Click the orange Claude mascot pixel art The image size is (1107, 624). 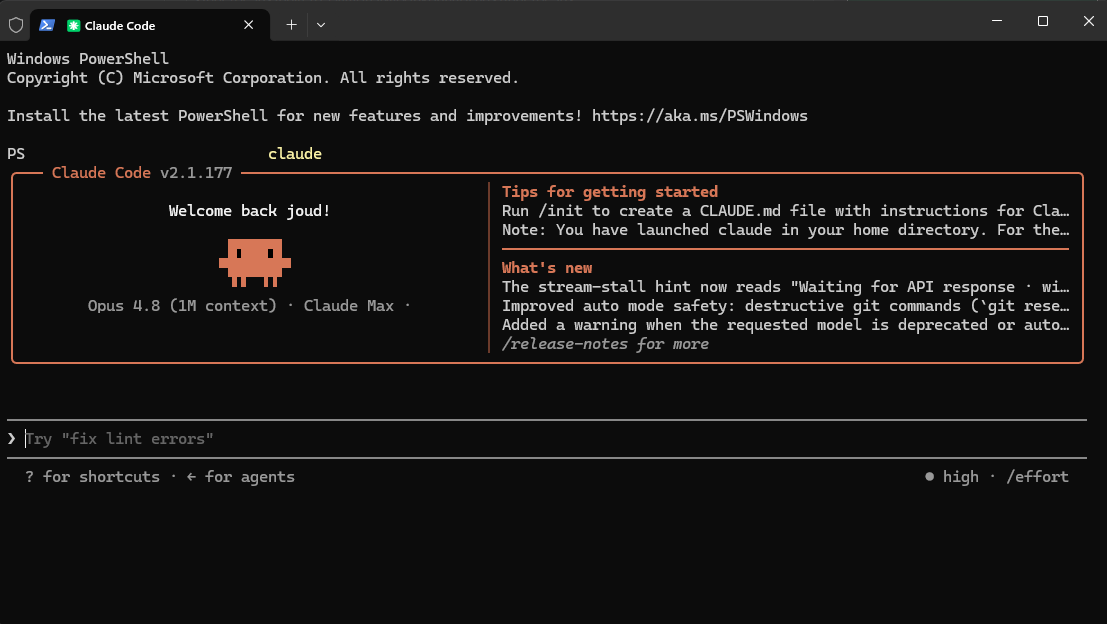[255, 263]
